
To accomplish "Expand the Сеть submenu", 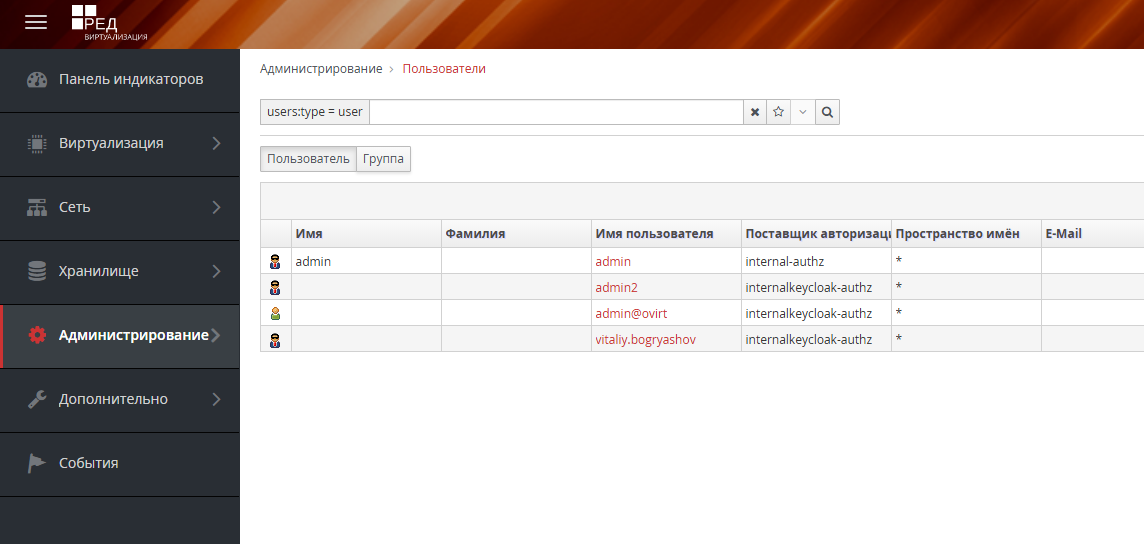I will click(120, 208).
